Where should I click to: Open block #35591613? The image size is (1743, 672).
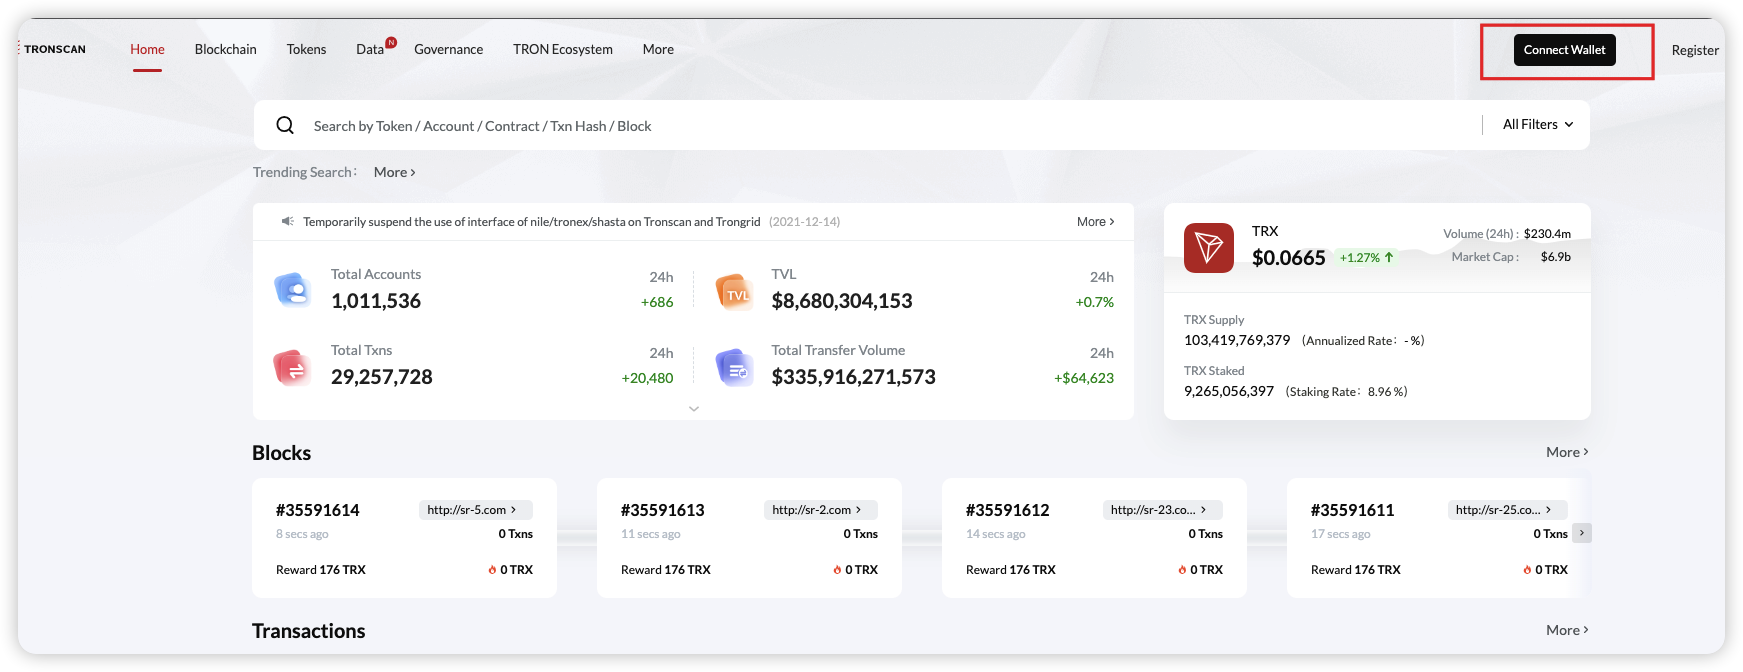coord(663,510)
